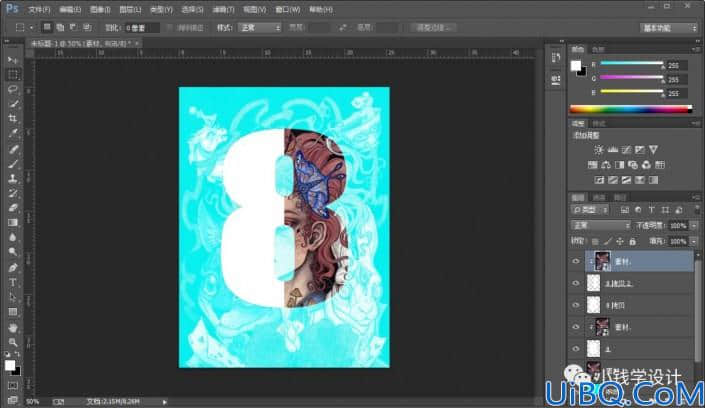705x408 pixels.
Task: Open the 文件(F) menu
Action: click(40, 9)
